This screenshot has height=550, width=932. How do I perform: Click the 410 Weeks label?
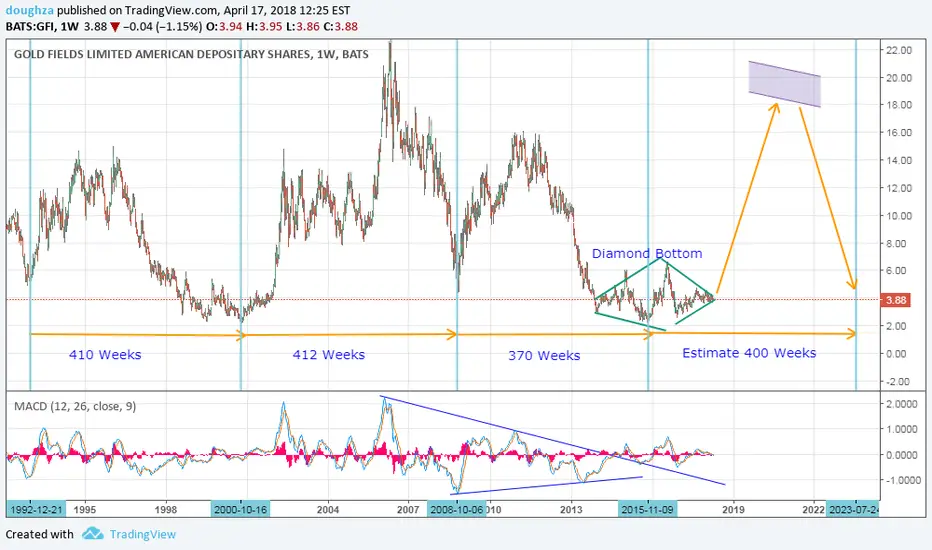pyautogui.click(x=105, y=354)
